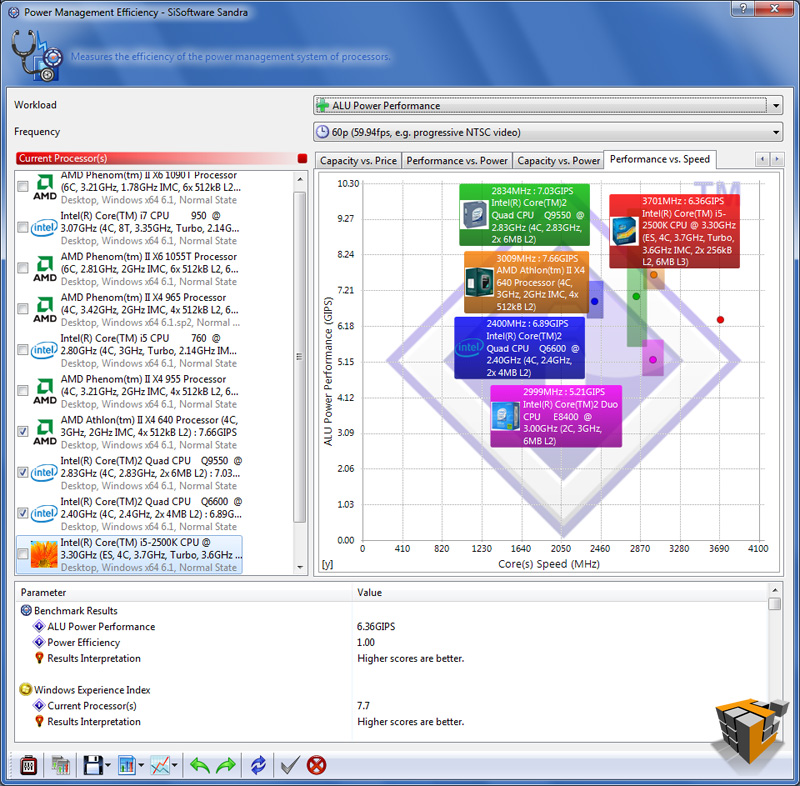This screenshot has width=800, height=786.
Task: Switch to Capacity vs. Price tab
Action: [358, 161]
